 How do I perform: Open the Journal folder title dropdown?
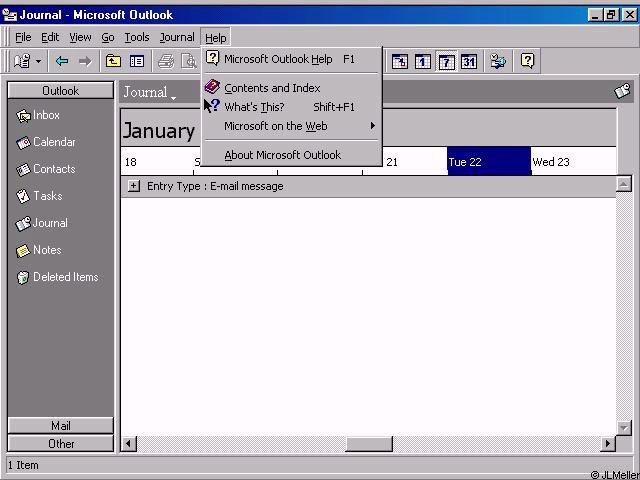(150, 93)
